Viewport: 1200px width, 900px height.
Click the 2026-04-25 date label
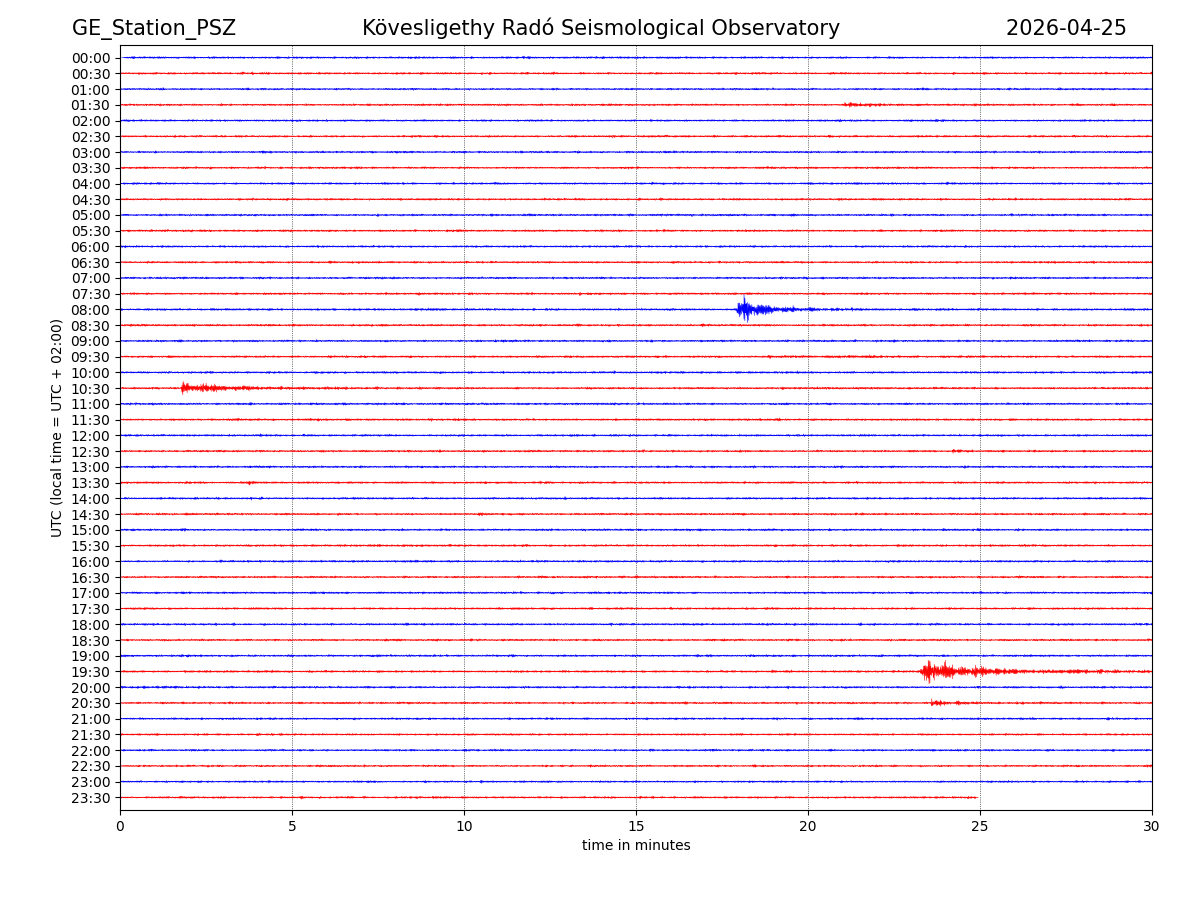pos(1065,28)
